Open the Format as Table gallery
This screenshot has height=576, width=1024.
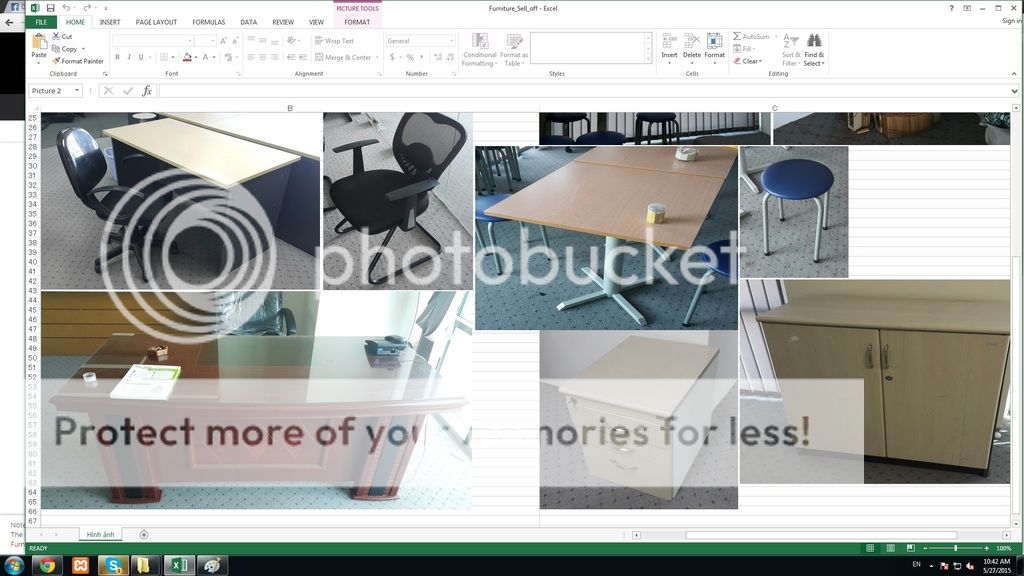(x=514, y=50)
